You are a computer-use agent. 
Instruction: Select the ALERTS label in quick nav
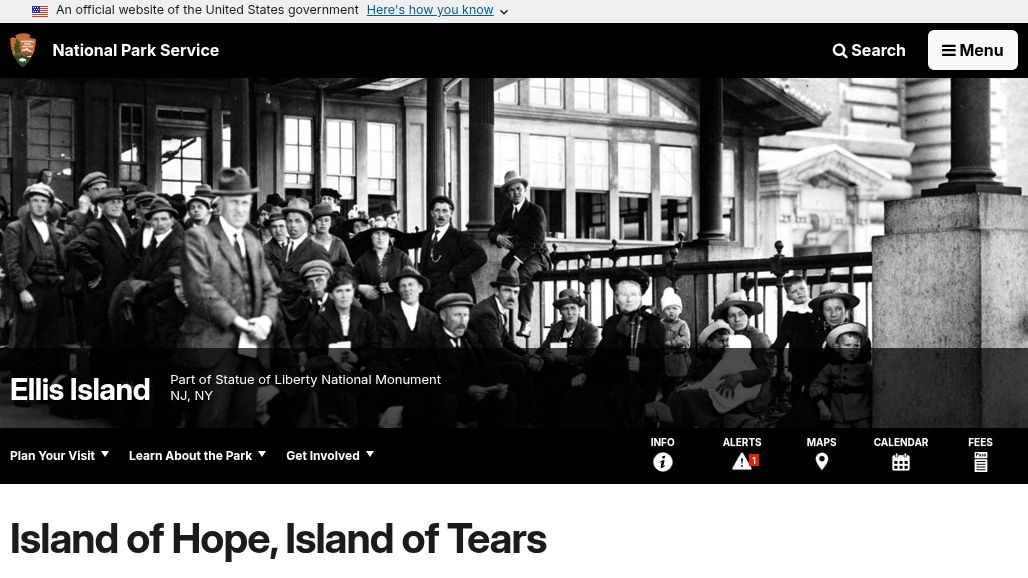click(x=741, y=442)
